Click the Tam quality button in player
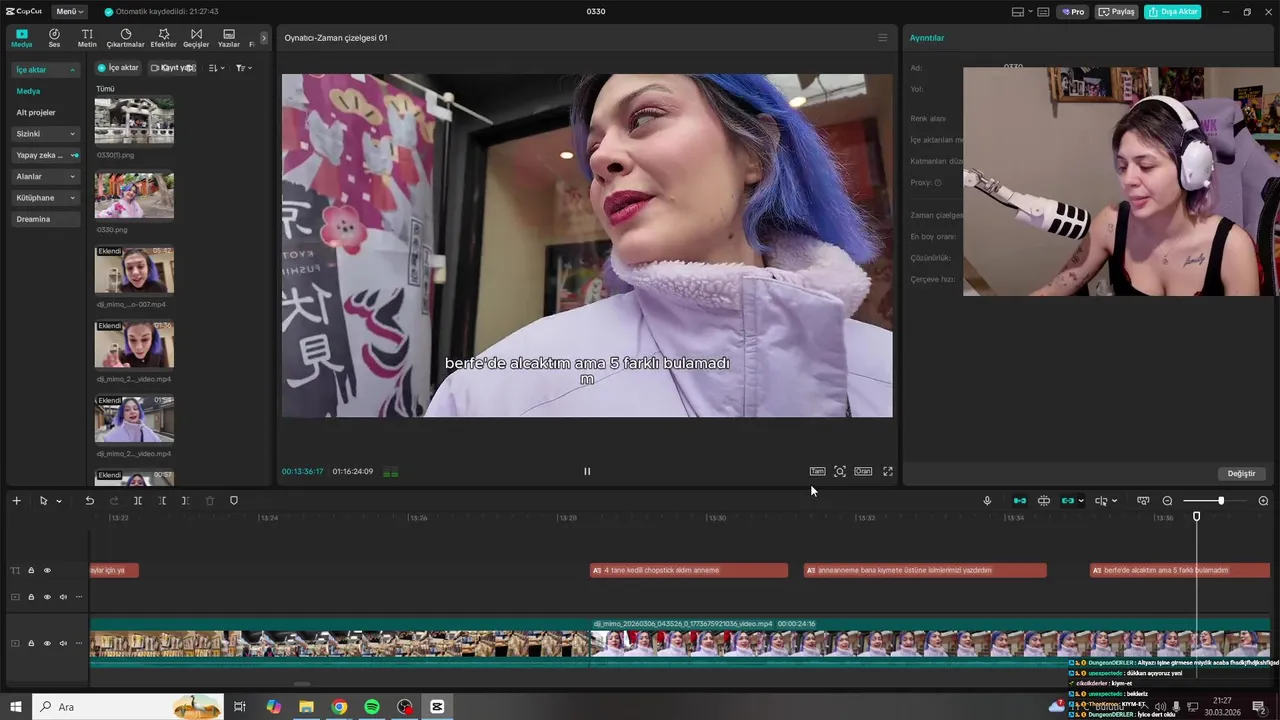 tap(817, 471)
